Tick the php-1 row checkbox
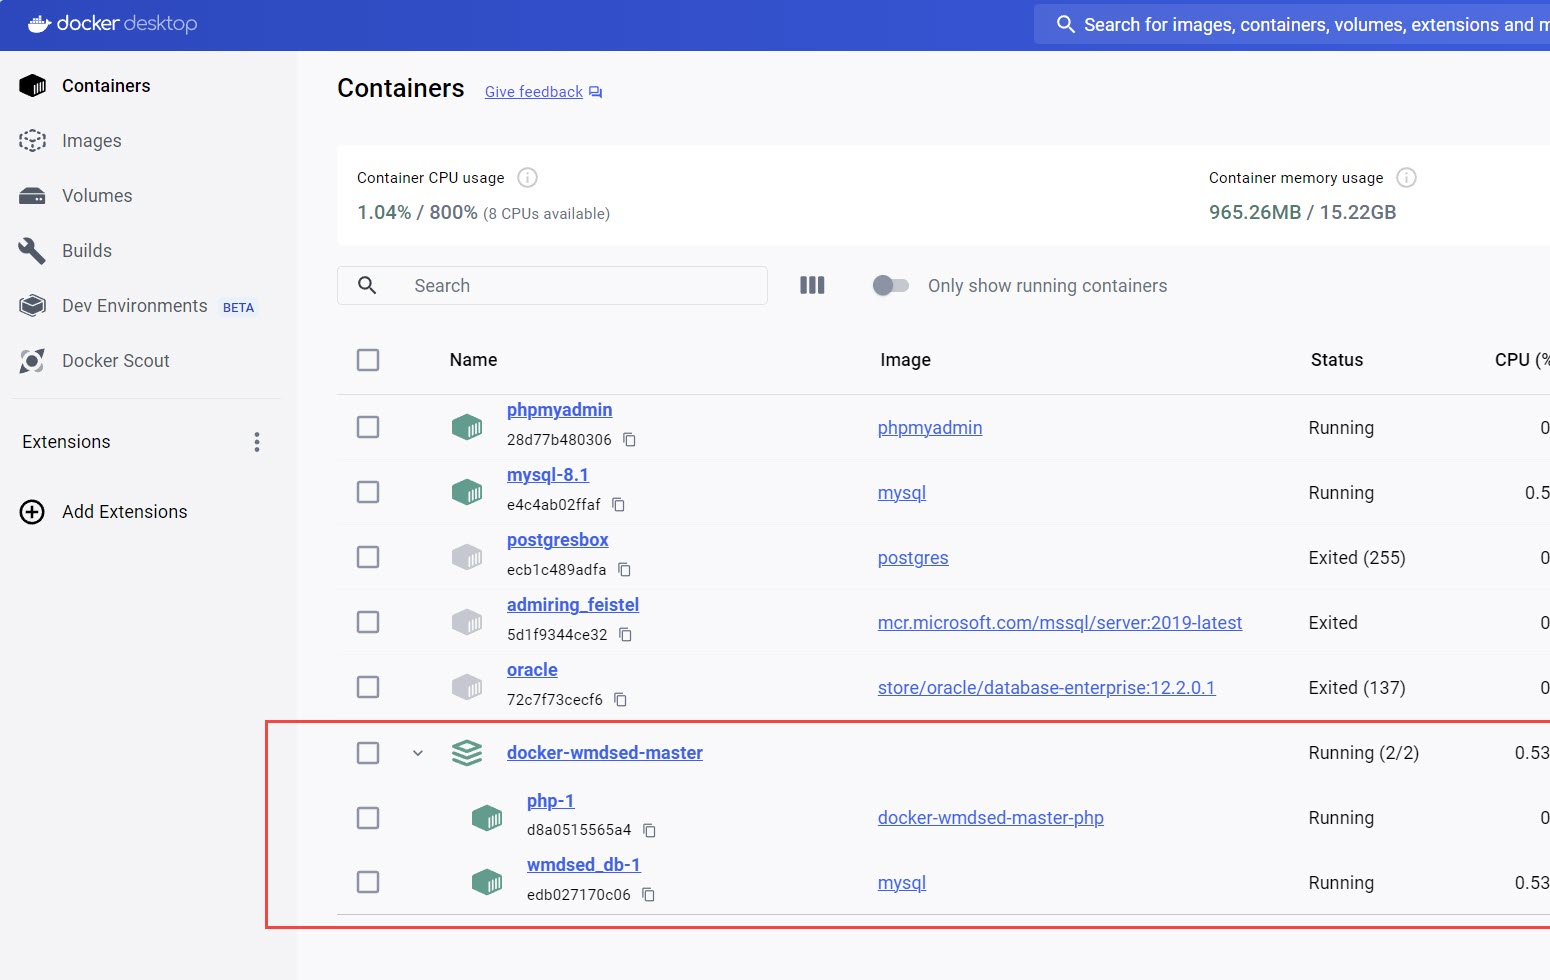 point(368,818)
